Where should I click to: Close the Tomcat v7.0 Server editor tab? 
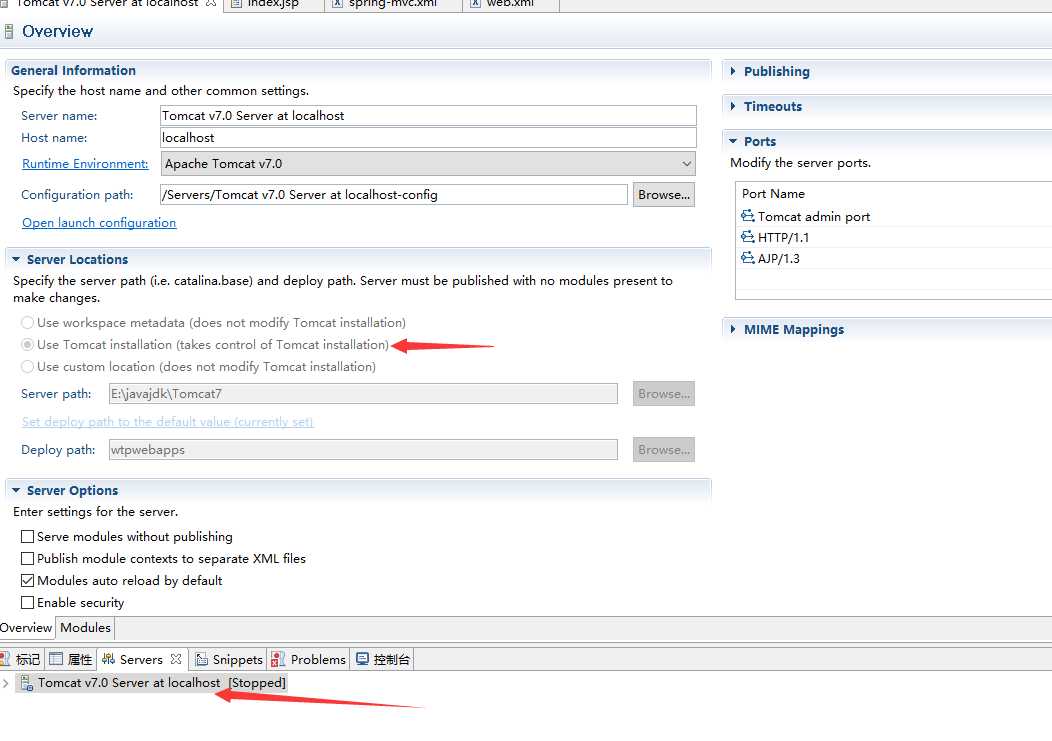[x=211, y=3]
